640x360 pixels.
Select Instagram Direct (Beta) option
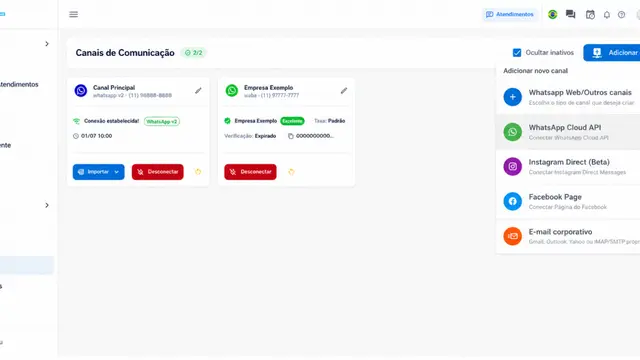[568, 167]
